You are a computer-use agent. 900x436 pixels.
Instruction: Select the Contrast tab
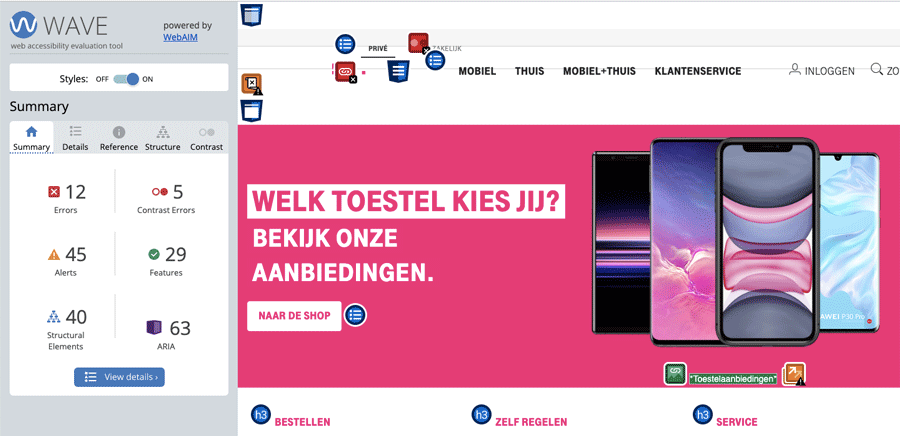(x=206, y=138)
